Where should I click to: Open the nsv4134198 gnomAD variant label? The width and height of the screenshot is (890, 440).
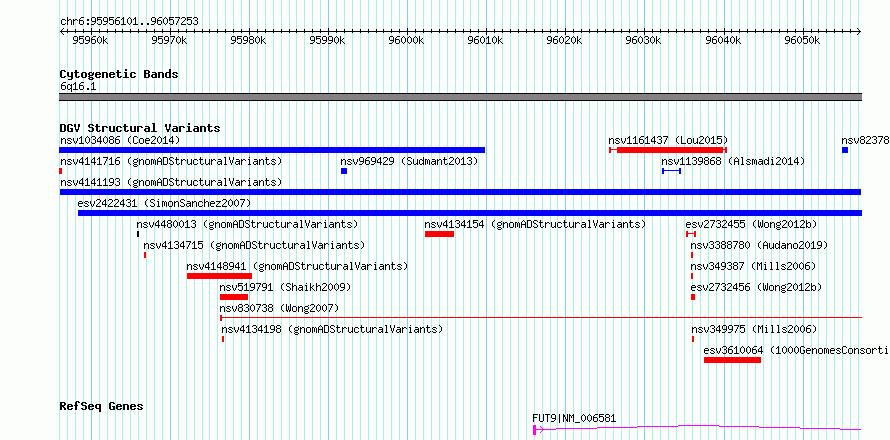coord(332,329)
